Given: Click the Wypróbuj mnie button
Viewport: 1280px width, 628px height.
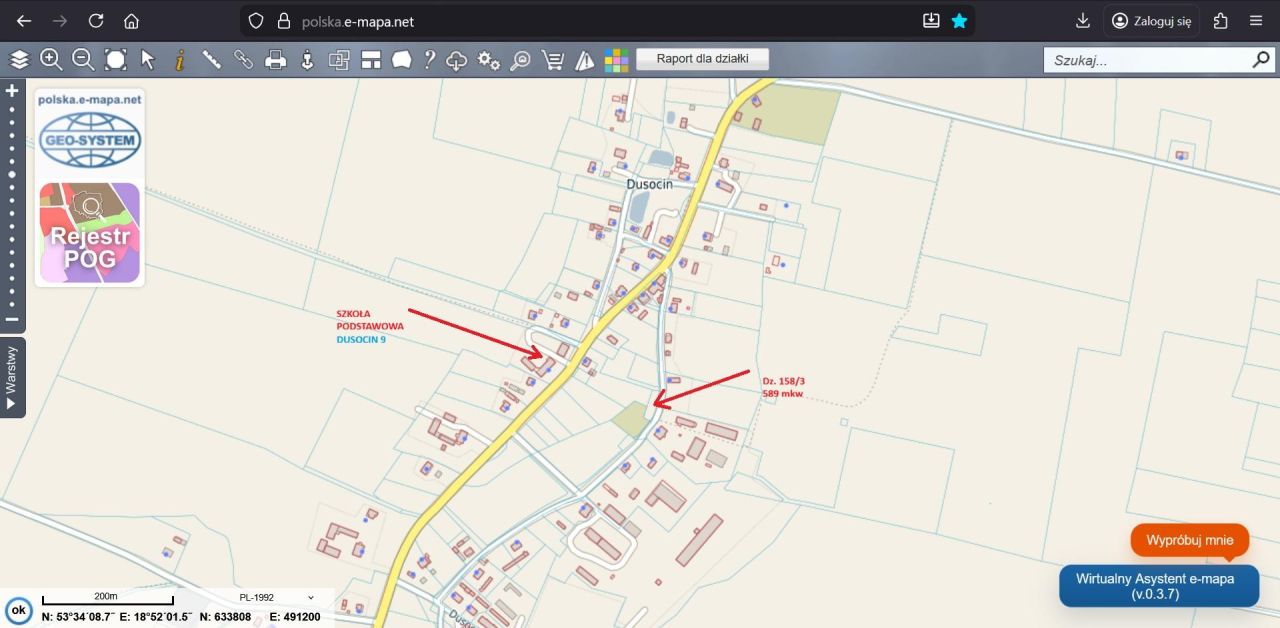Looking at the screenshot, I should [1189, 540].
